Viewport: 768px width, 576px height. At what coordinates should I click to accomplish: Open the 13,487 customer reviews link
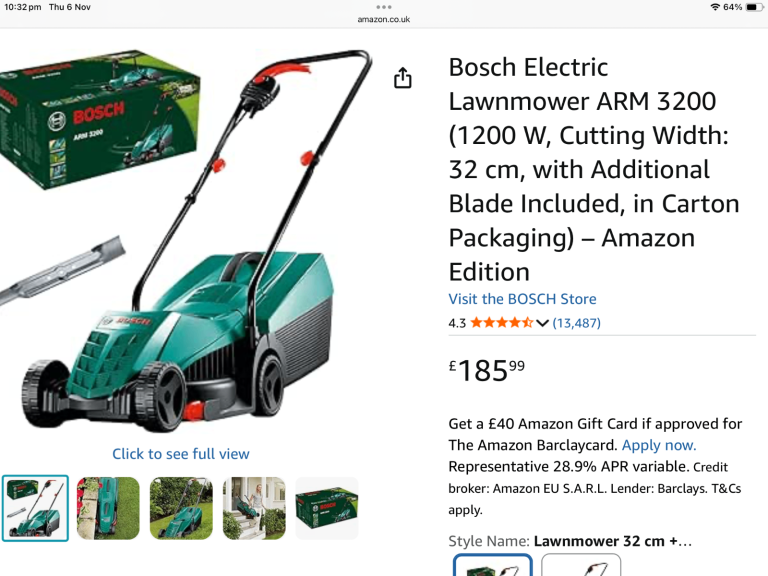click(x=576, y=323)
